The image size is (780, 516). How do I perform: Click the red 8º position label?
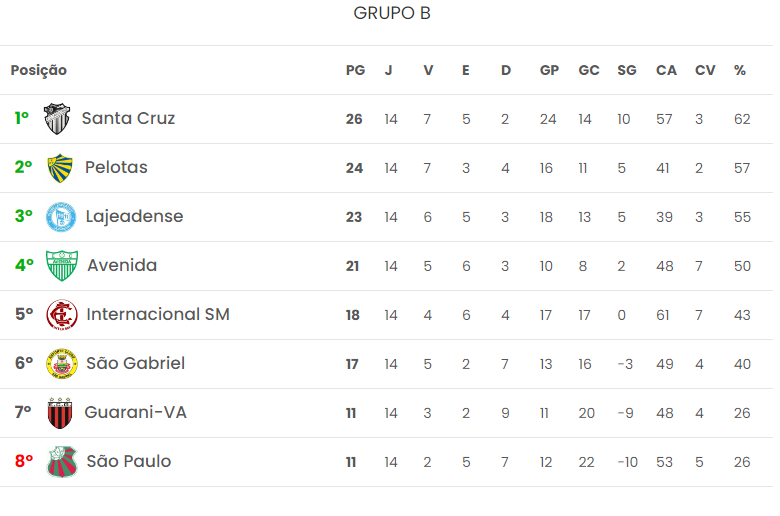coord(24,462)
